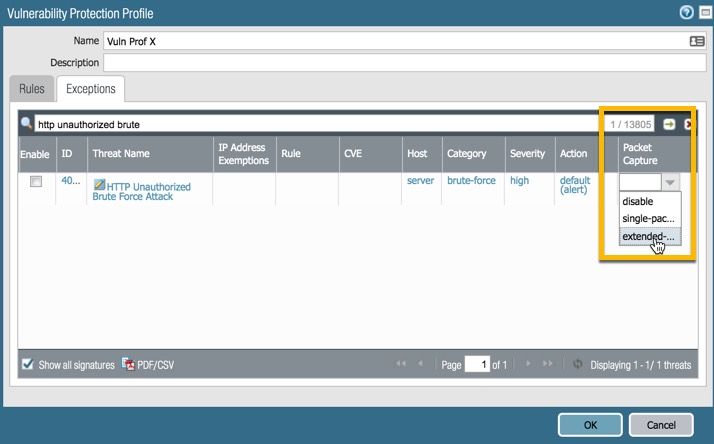This screenshot has width=714, height=444.
Task: Click the magnifying glass search icon
Action: [x=27, y=124]
